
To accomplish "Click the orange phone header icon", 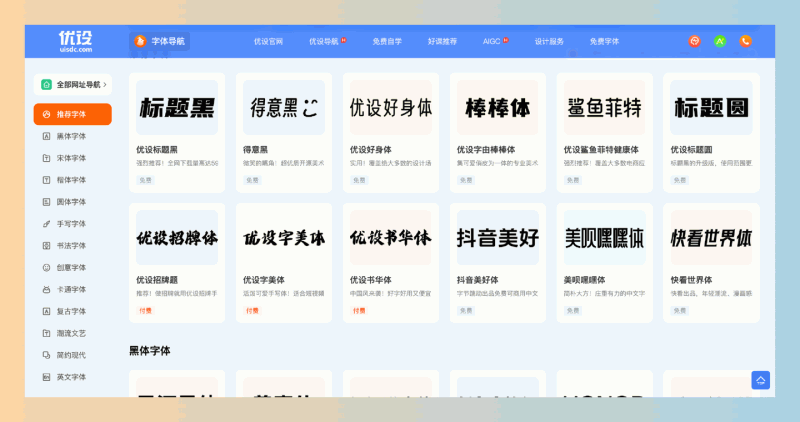I will coord(745,41).
